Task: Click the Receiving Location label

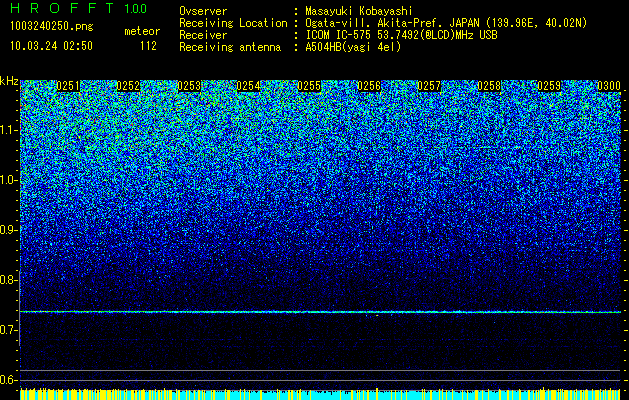Action: pyautogui.click(x=233, y=23)
